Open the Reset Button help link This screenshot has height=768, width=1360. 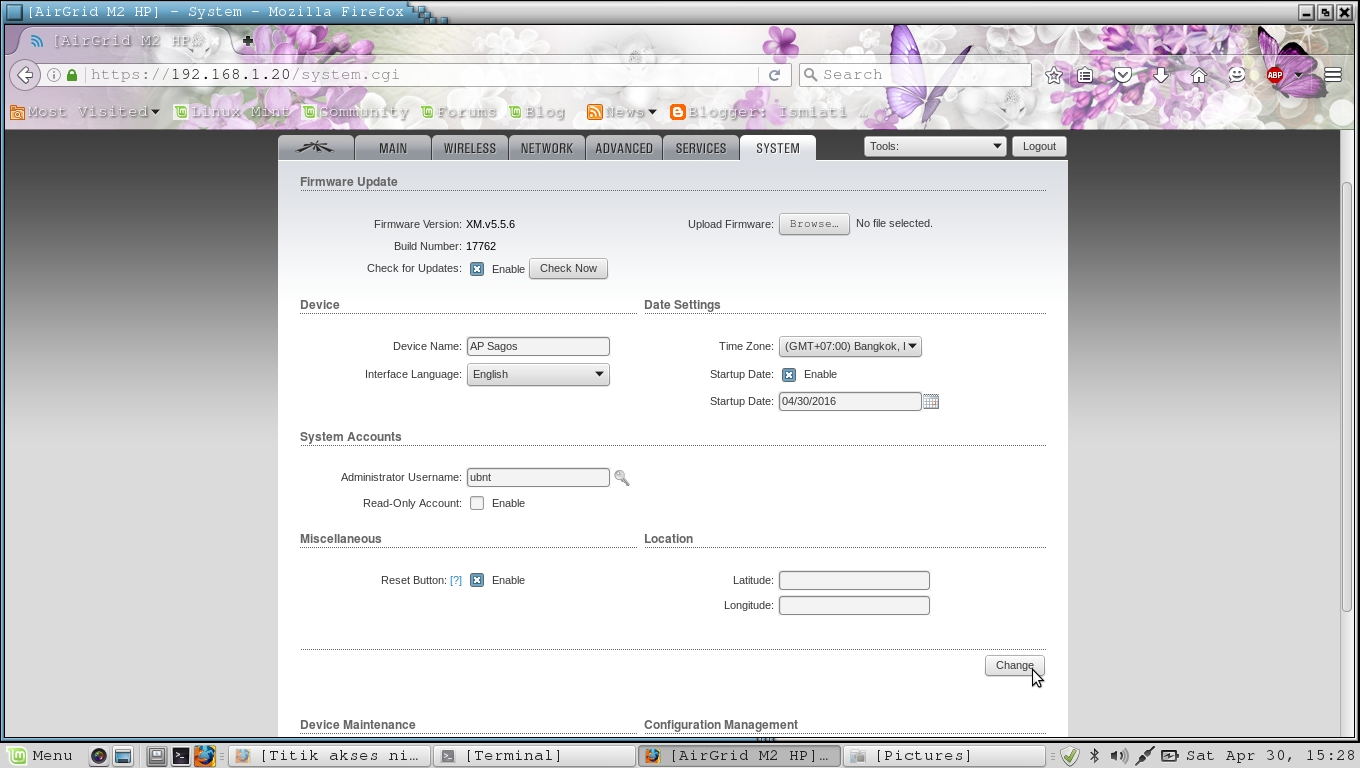click(x=456, y=580)
